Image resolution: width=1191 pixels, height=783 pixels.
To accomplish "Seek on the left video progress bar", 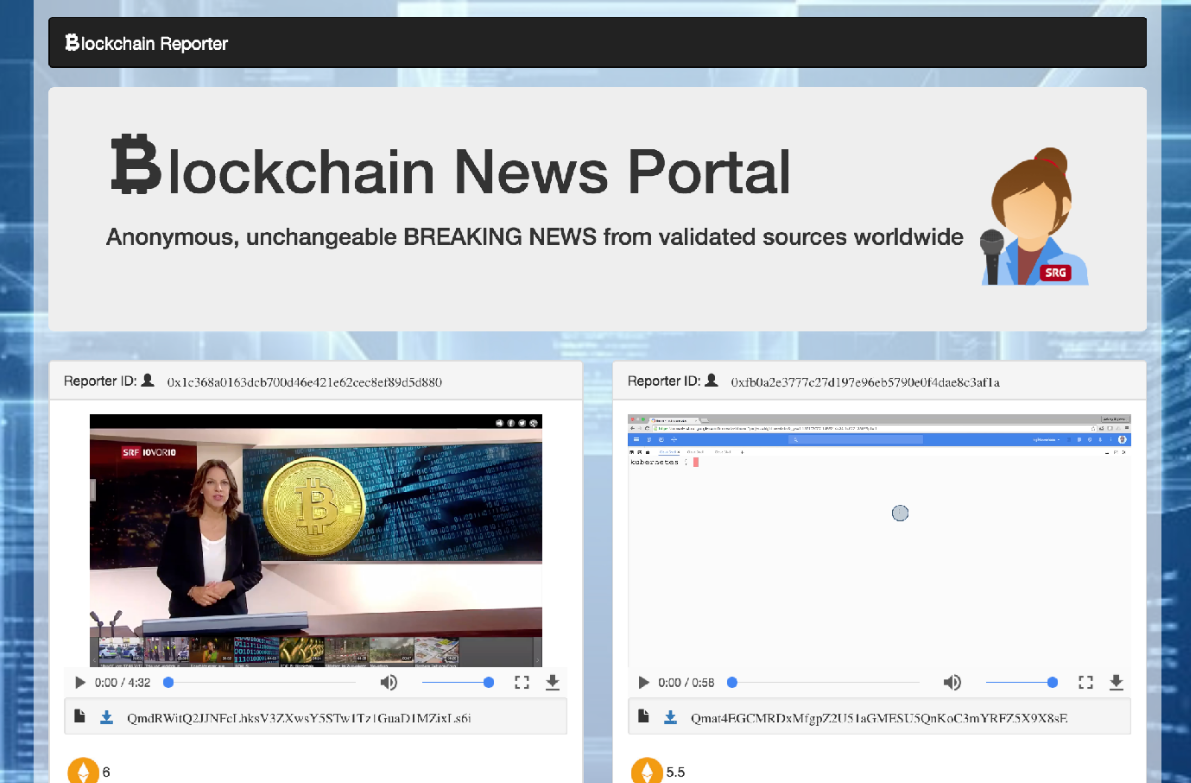I will [262, 682].
